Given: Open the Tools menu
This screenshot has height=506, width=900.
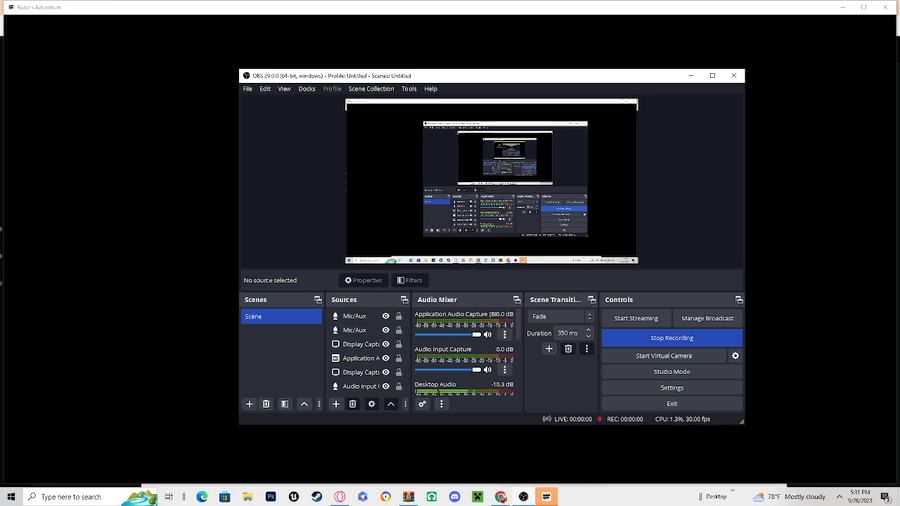Looking at the screenshot, I should (x=409, y=89).
